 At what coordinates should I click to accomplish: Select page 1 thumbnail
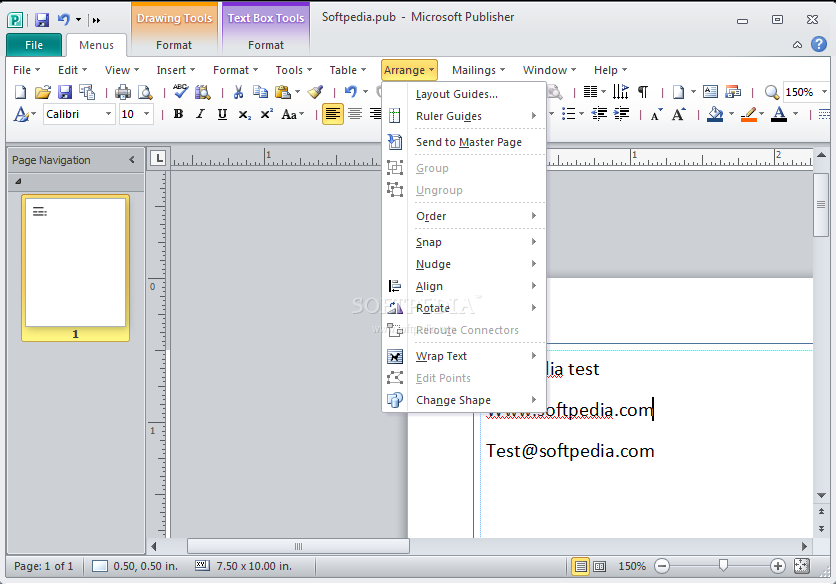(x=75, y=268)
